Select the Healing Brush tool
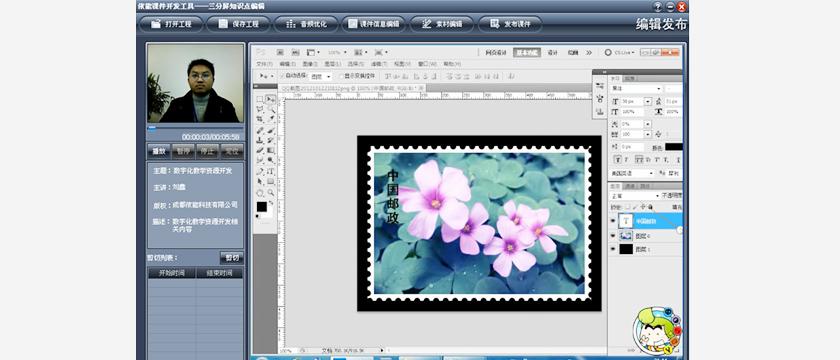 coord(260,130)
